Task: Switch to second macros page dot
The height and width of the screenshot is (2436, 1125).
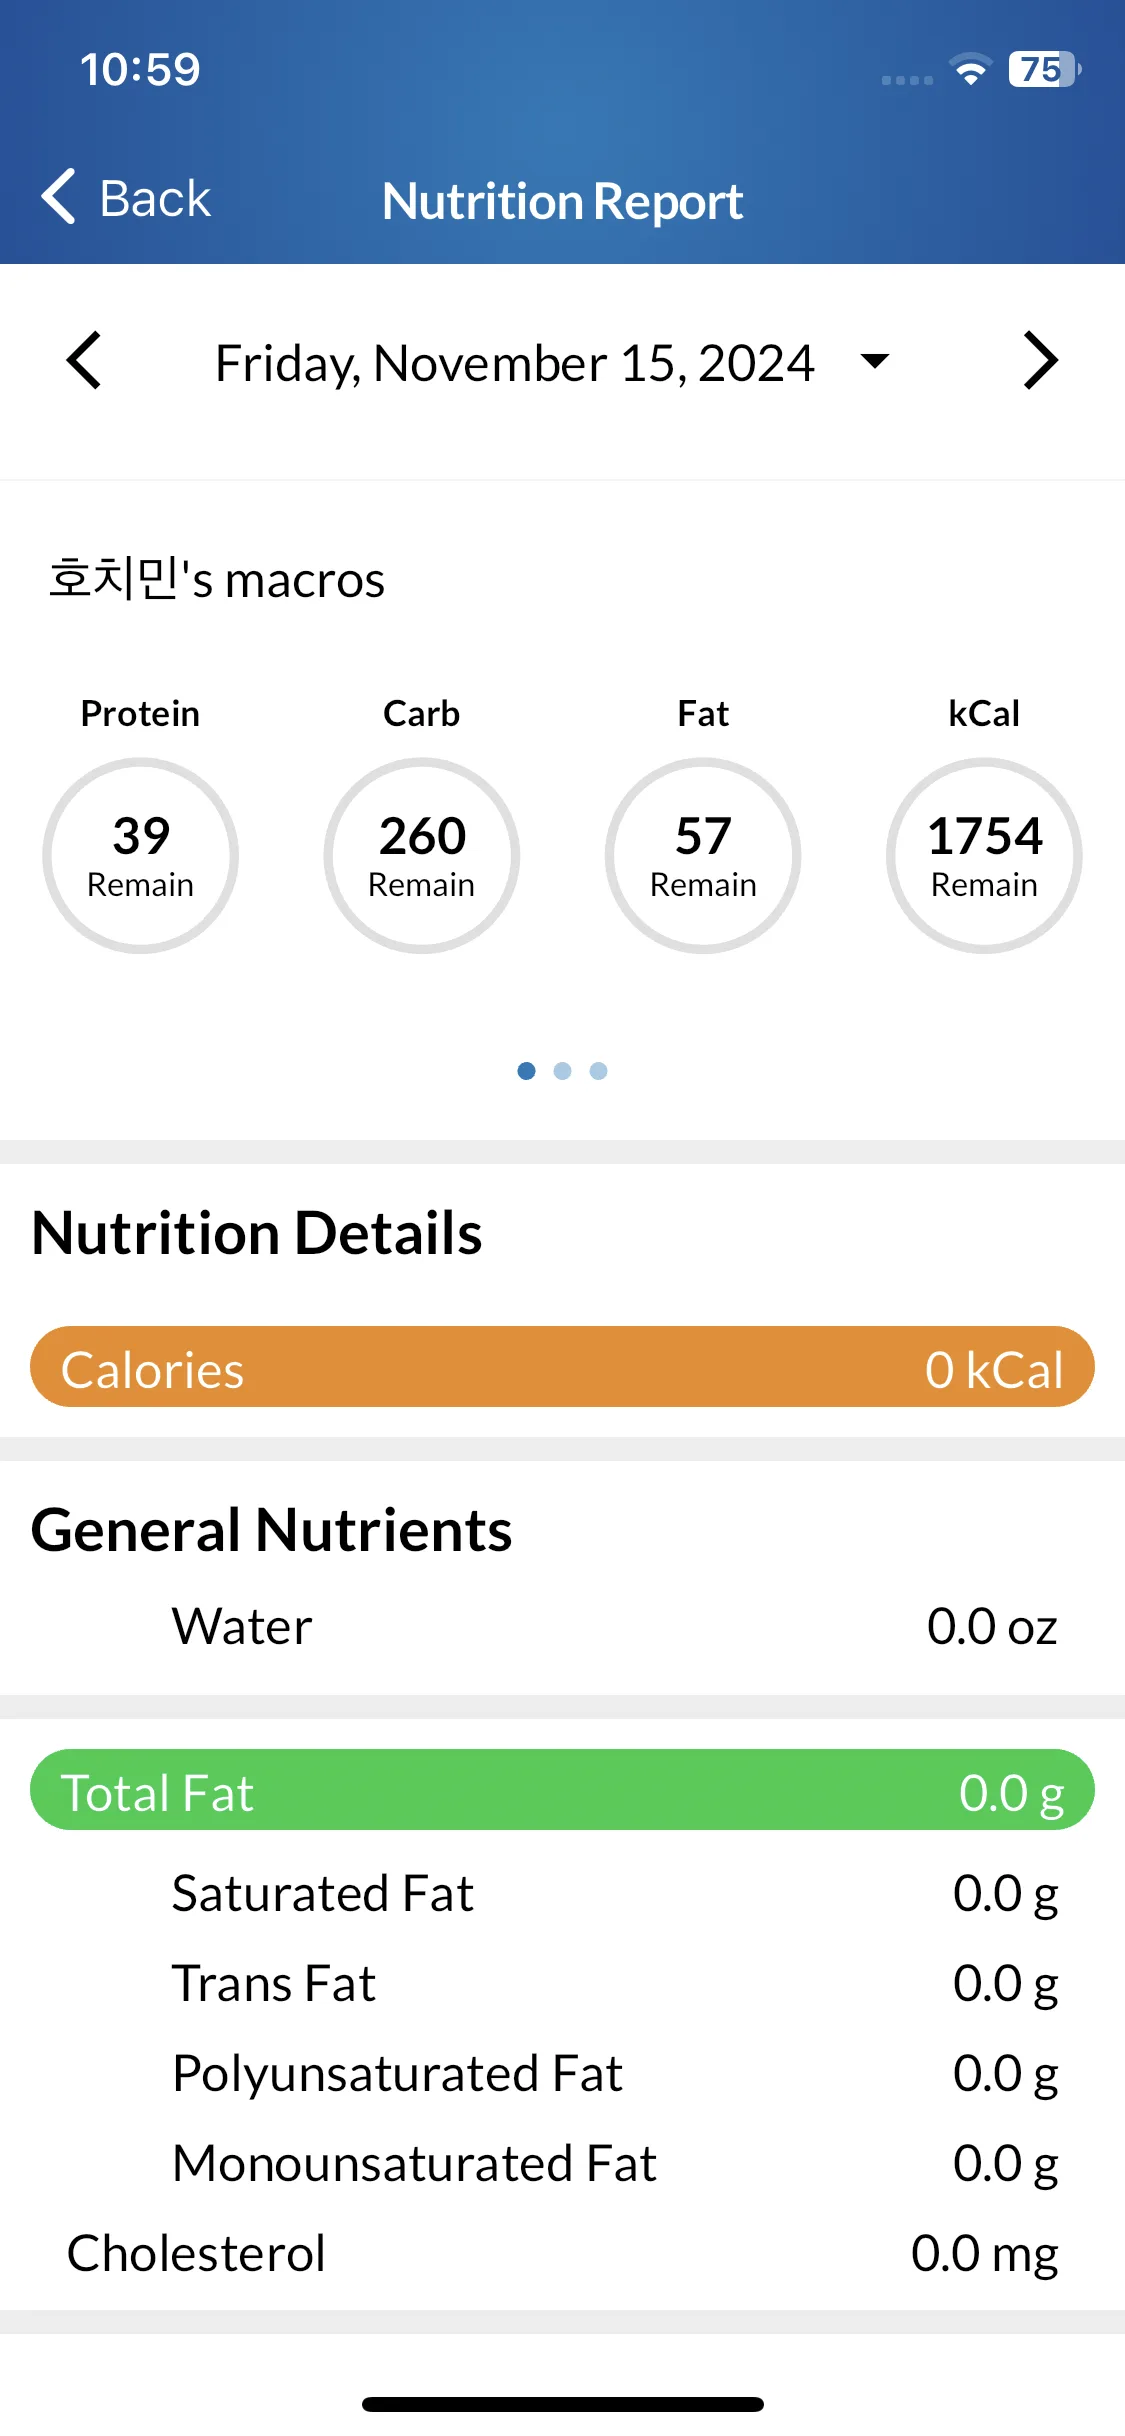Action: click(x=562, y=1071)
